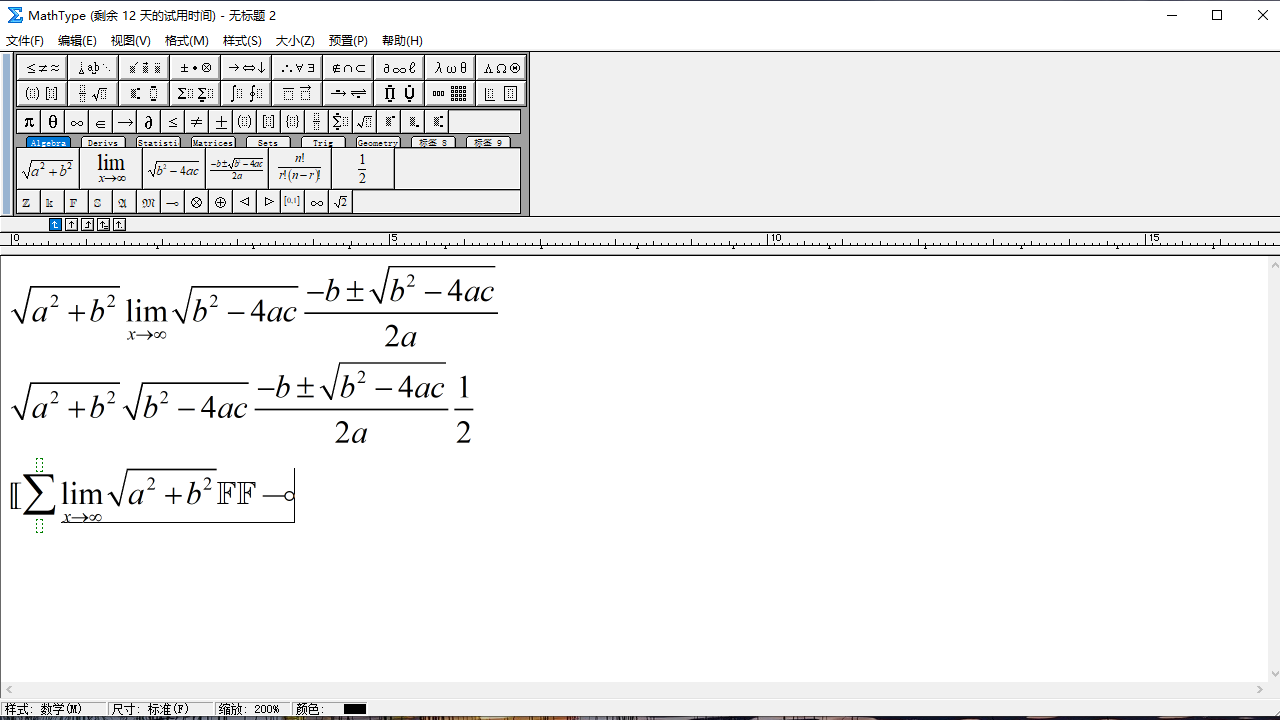Insert the combinations formula n!/r!(n-r)!
Screen dimensions: 1280x720
point(300,169)
